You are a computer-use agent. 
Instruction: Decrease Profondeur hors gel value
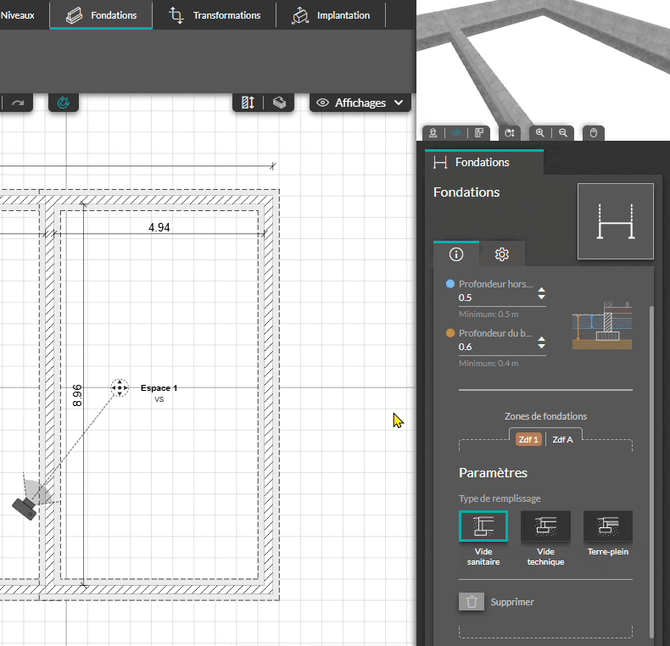[541, 297]
